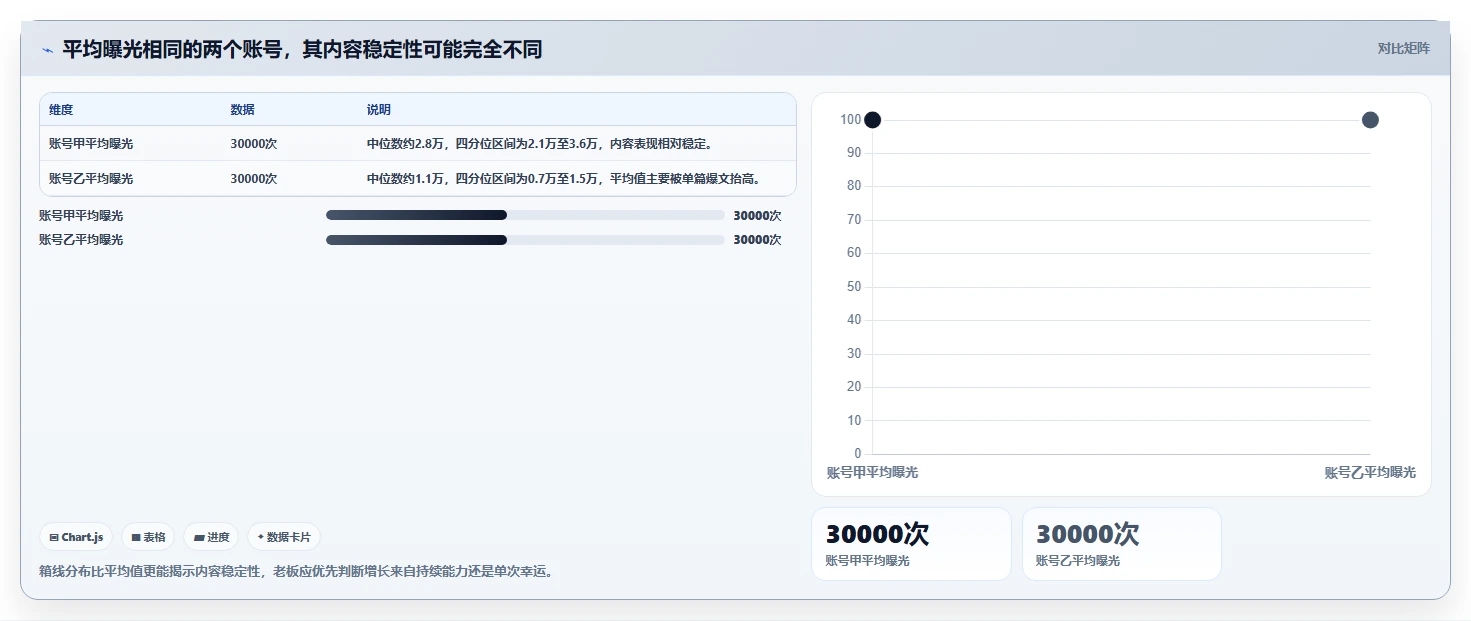The height and width of the screenshot is (621, 1471).
Task: Click the sparkle icon in the 数据卡片 tag
Action: coord(261,537)
